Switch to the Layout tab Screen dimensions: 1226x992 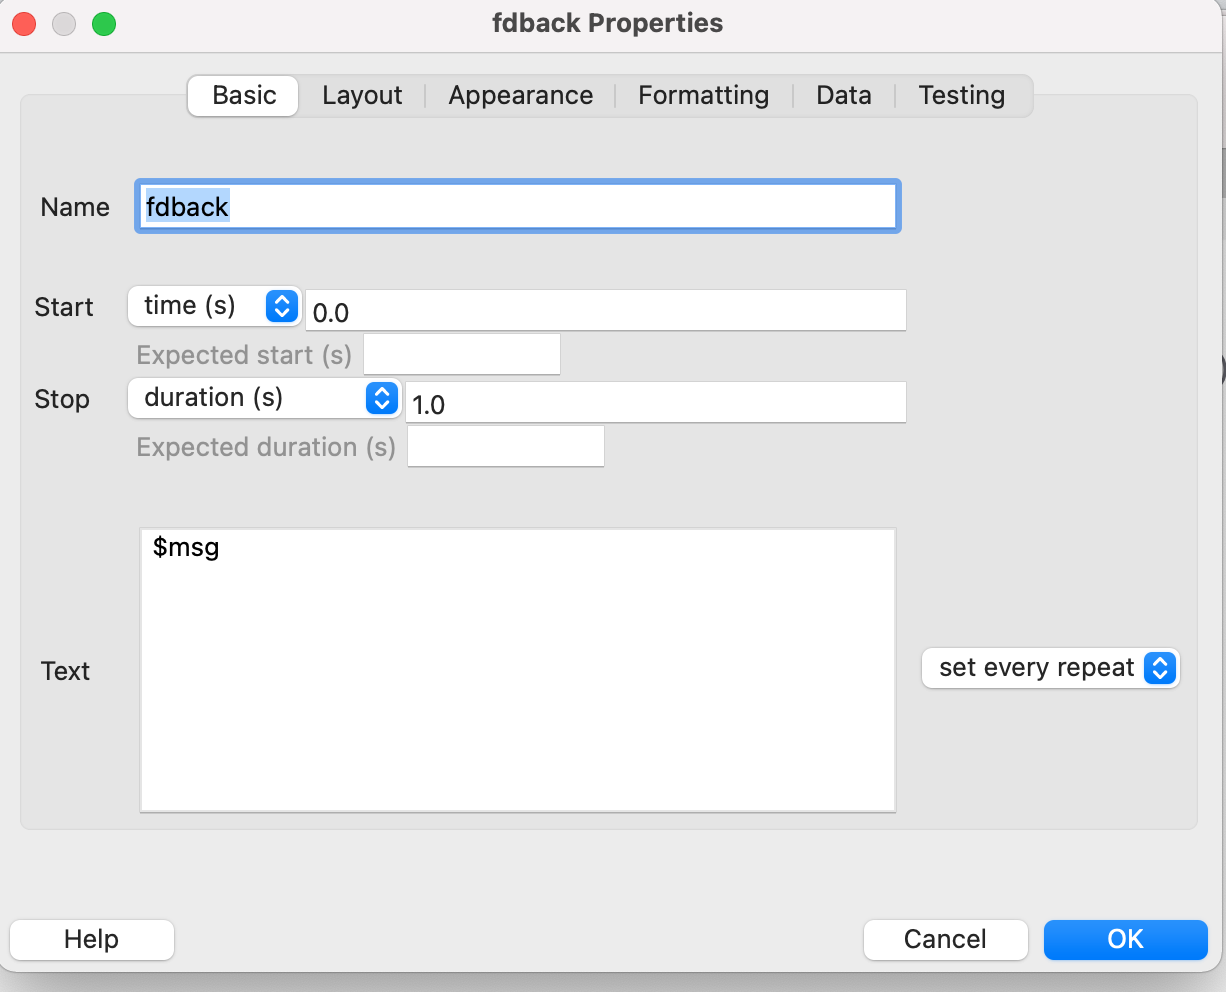[x=362, y=96]
